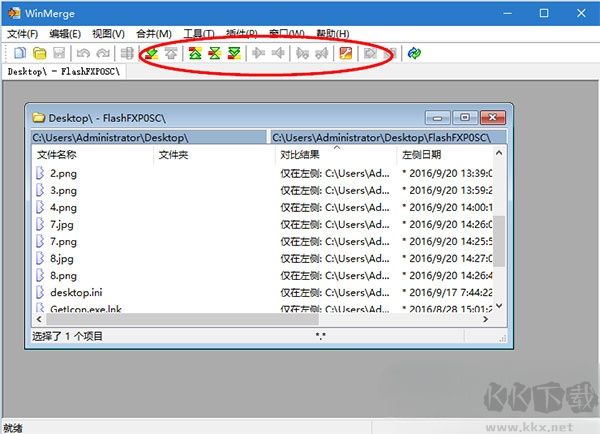Click the file icon beside desktop.ini
This screenshot has width=600, height=434.
click(40, 292)
